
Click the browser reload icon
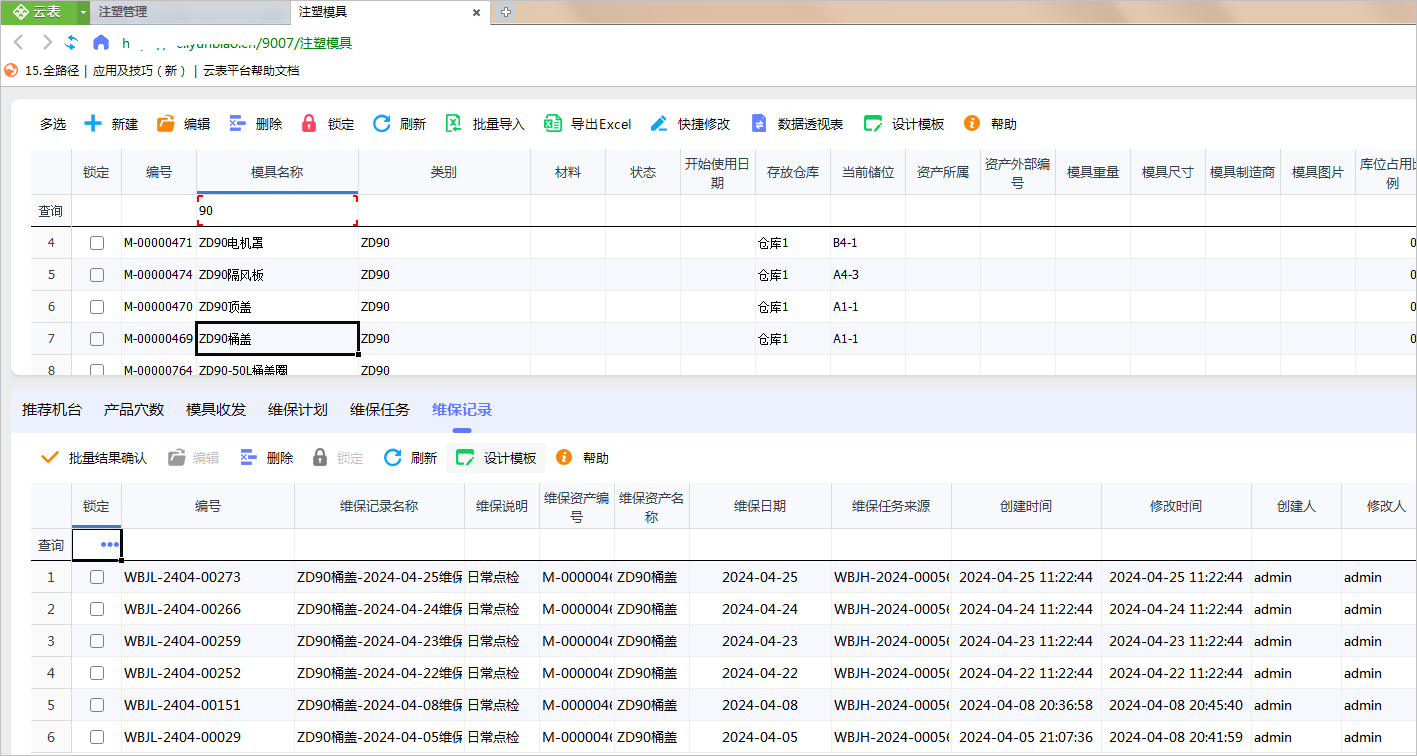click(x=72, y=43)
